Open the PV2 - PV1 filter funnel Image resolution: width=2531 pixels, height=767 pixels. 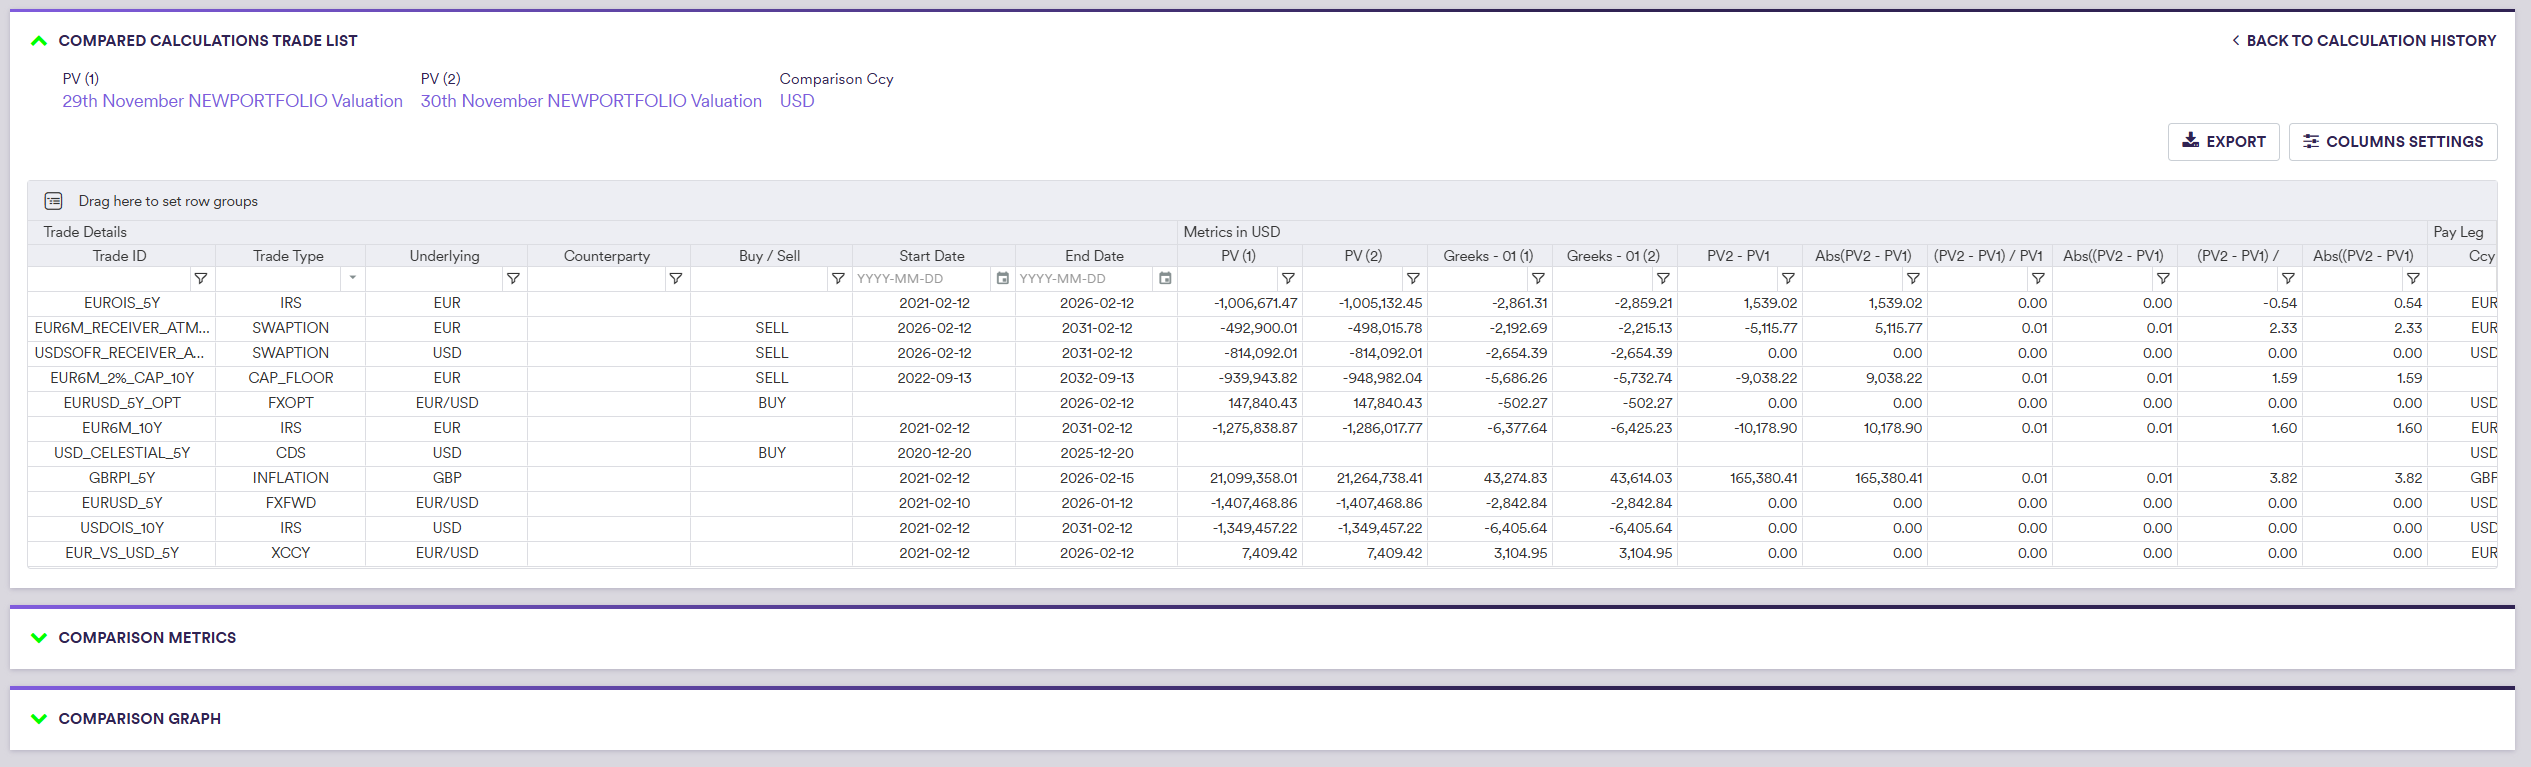1788,279
